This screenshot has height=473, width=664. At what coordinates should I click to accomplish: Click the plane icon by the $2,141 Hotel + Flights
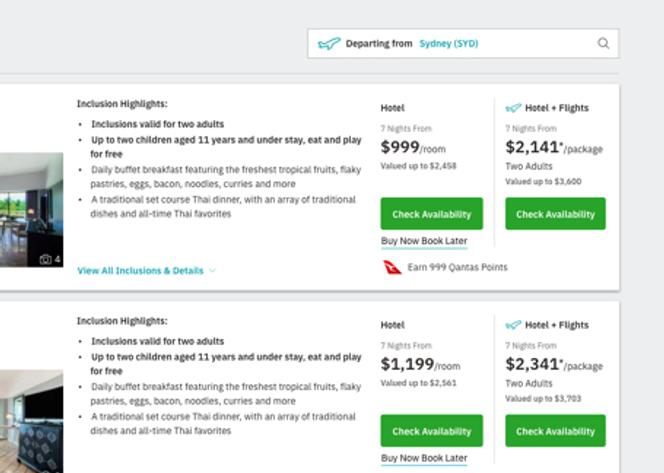[513, 108]
